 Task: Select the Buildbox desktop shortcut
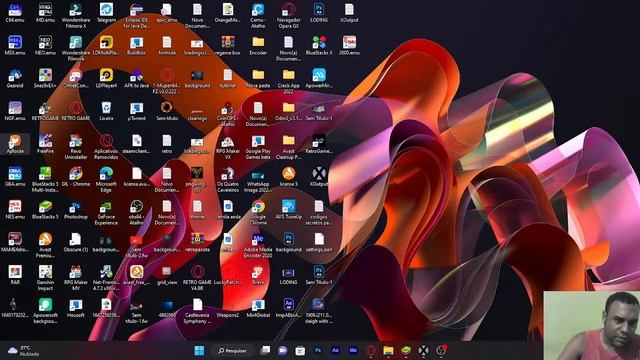click(136, 45)
